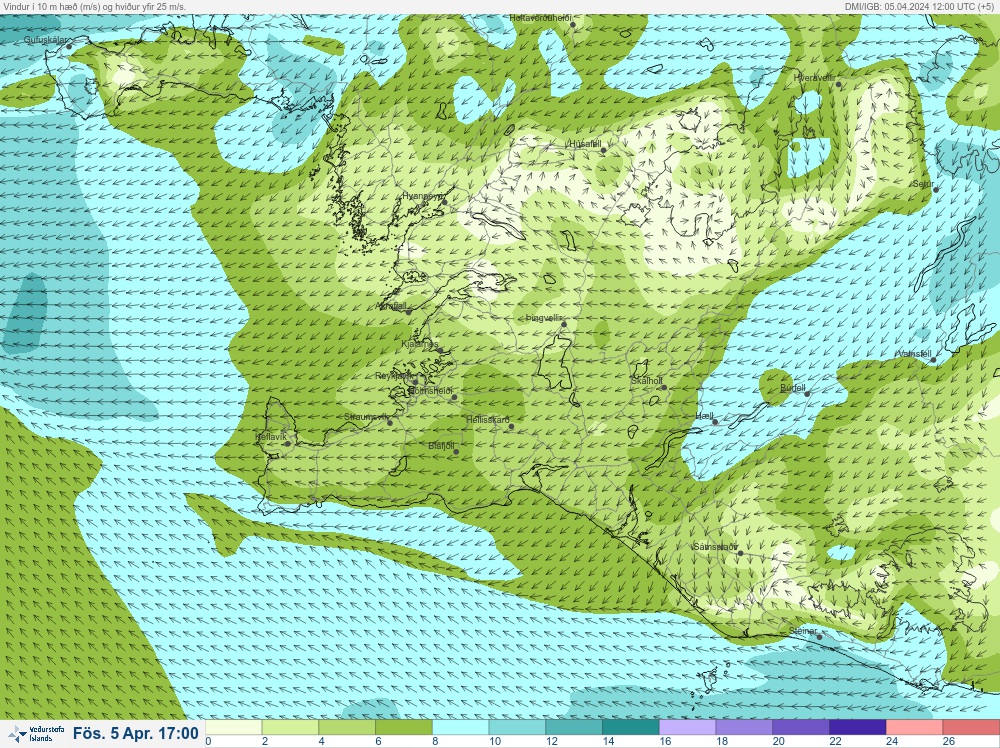1000x748 pixels.
Task: Click the Hvanneyri station label
Action: 422,196
